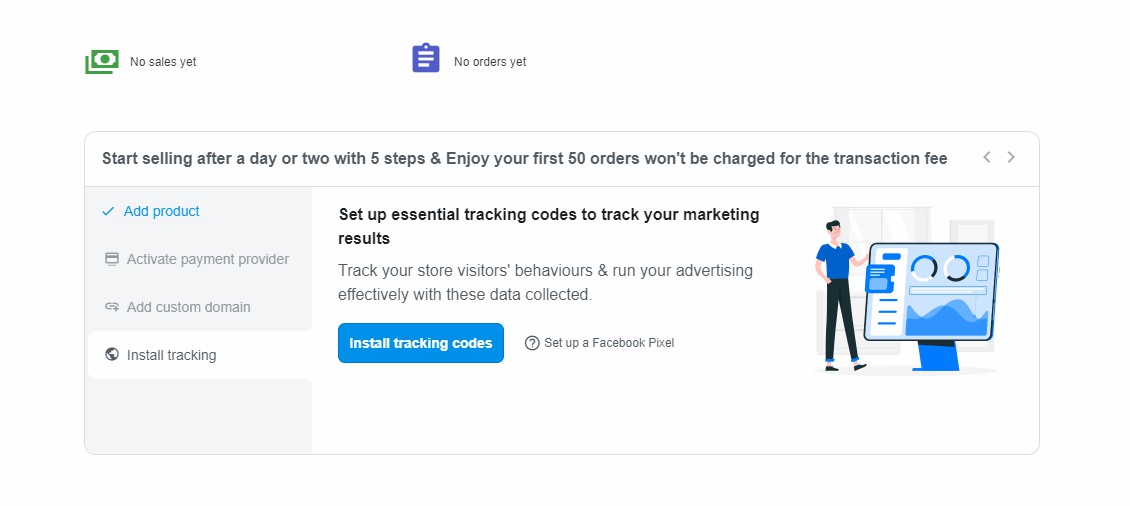Click the No orders yet label
The image size is (1130, 506).
(x=490, y=62)
